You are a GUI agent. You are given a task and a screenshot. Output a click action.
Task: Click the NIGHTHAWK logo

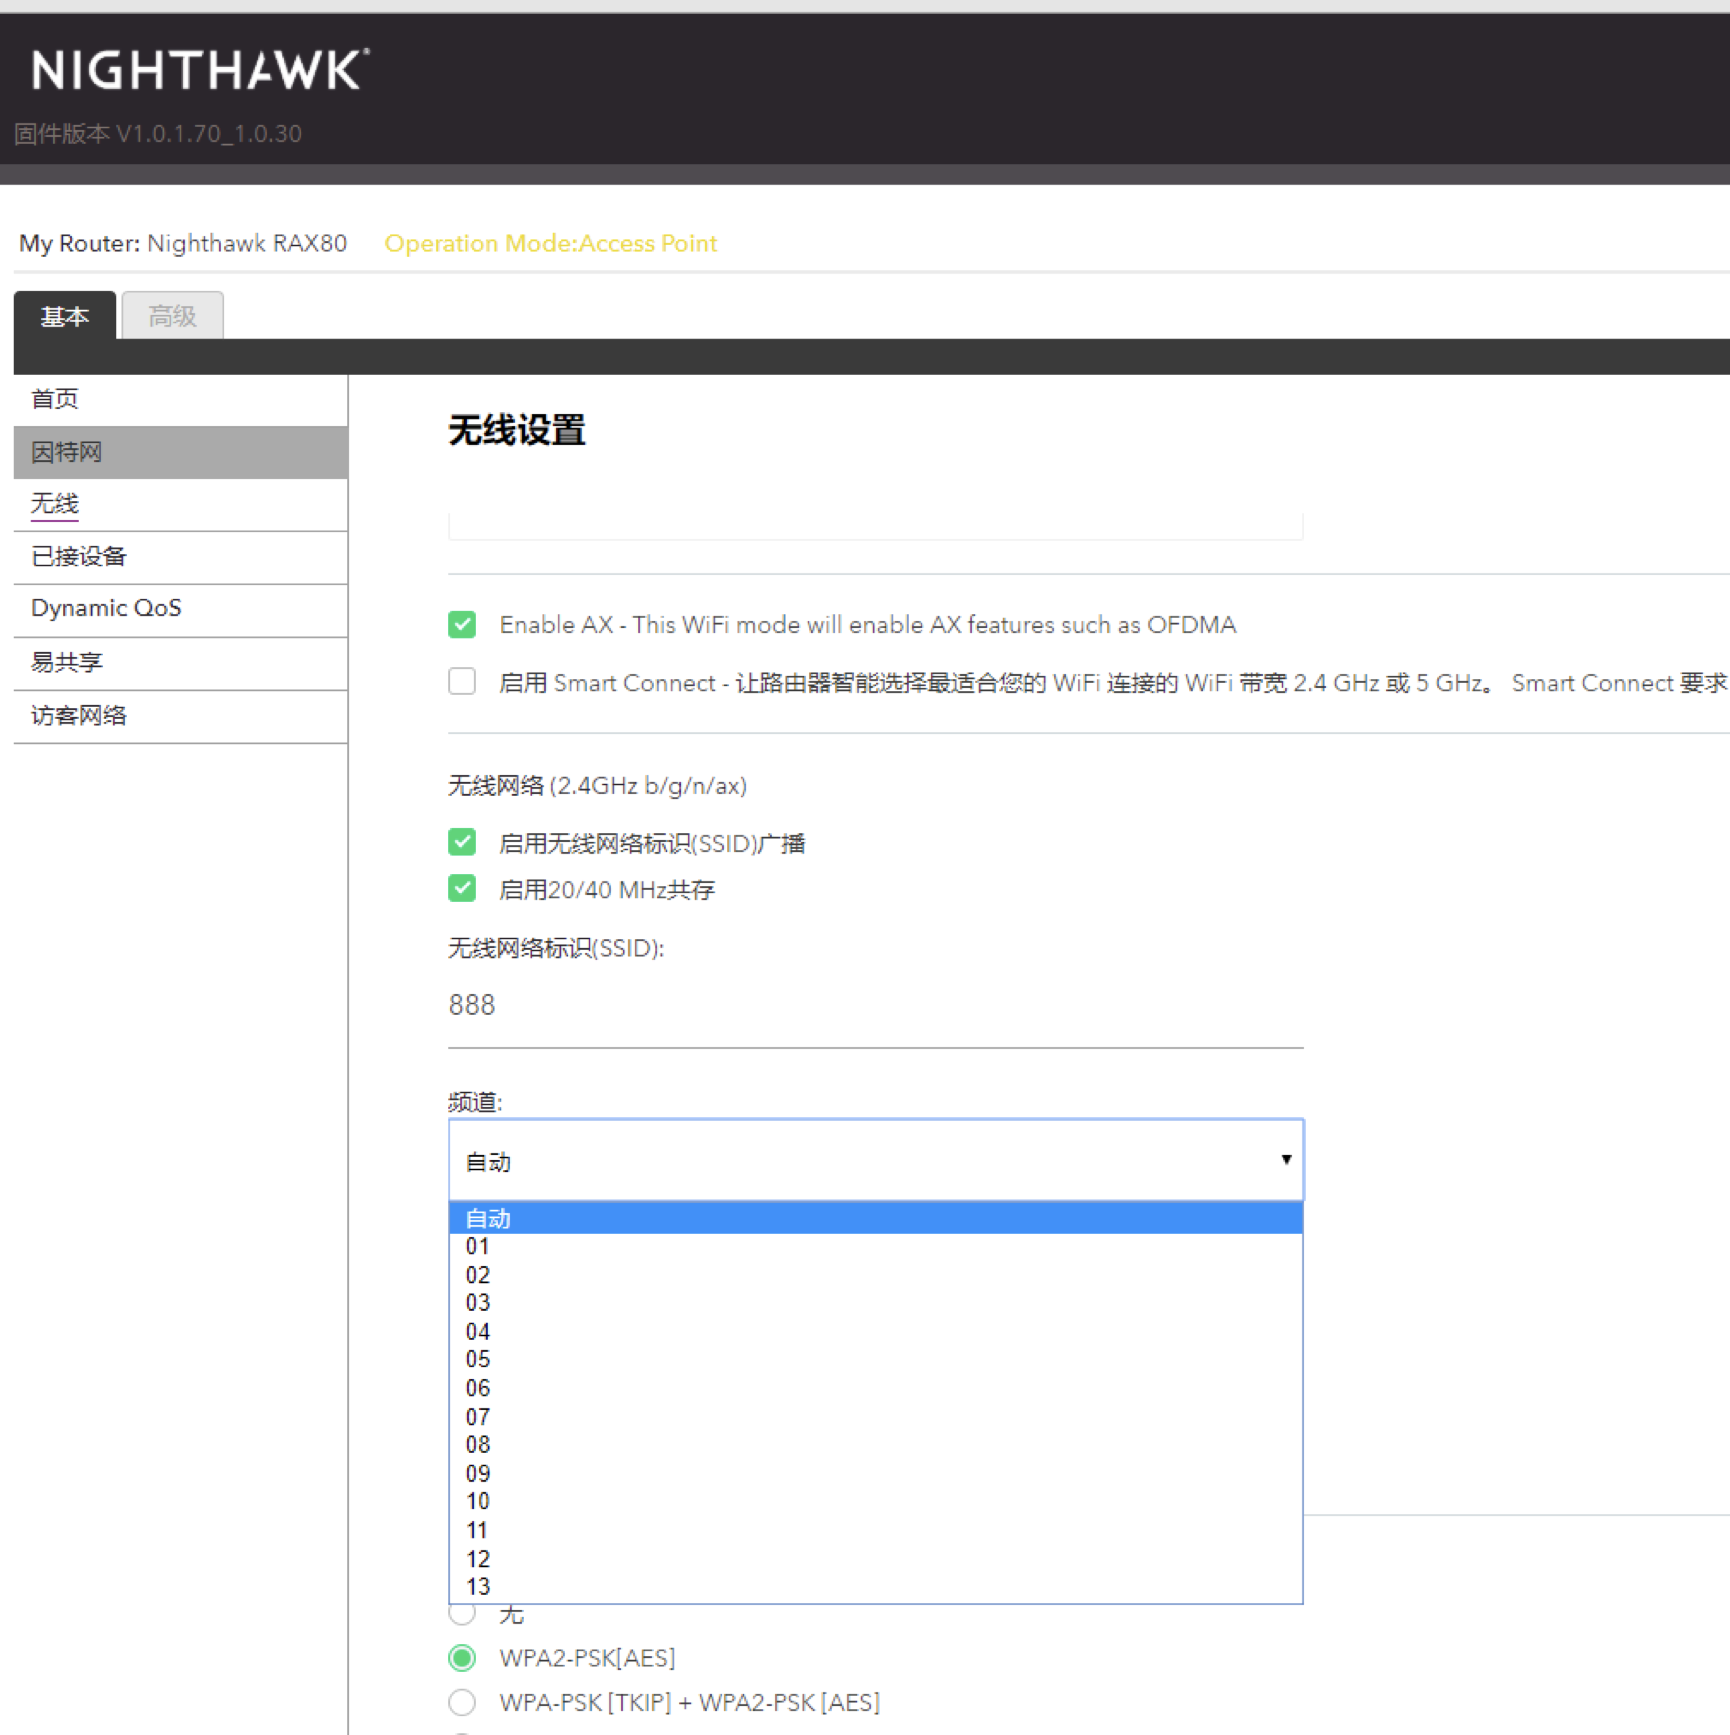(200, 71)
